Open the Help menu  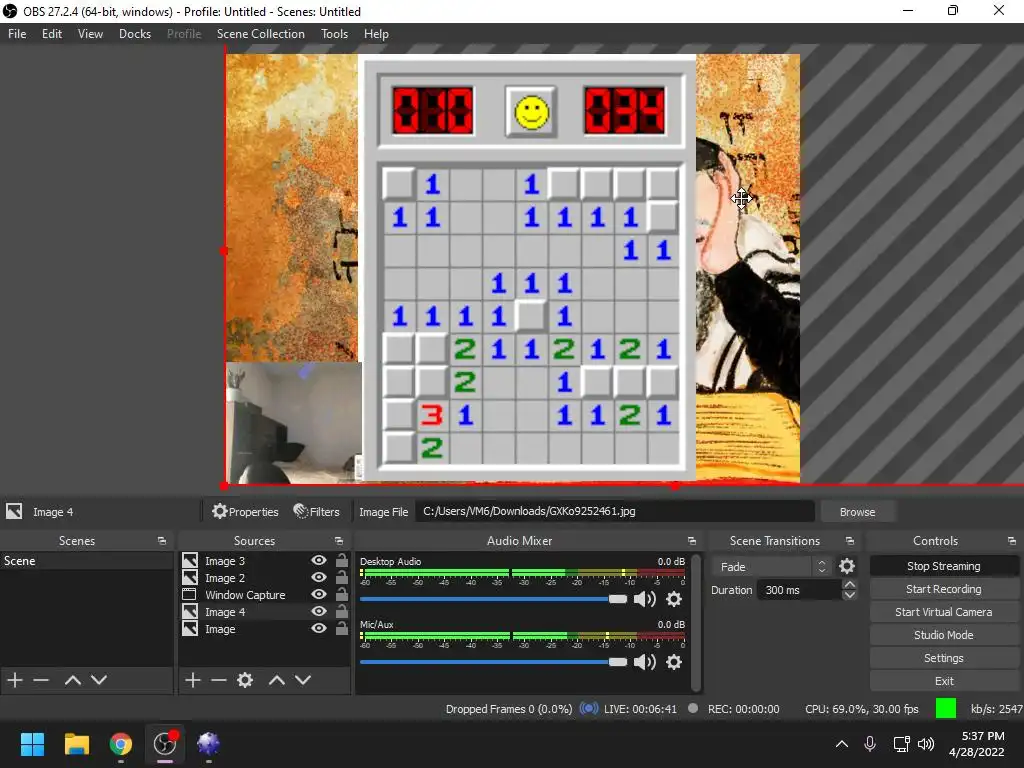(376, 34)
